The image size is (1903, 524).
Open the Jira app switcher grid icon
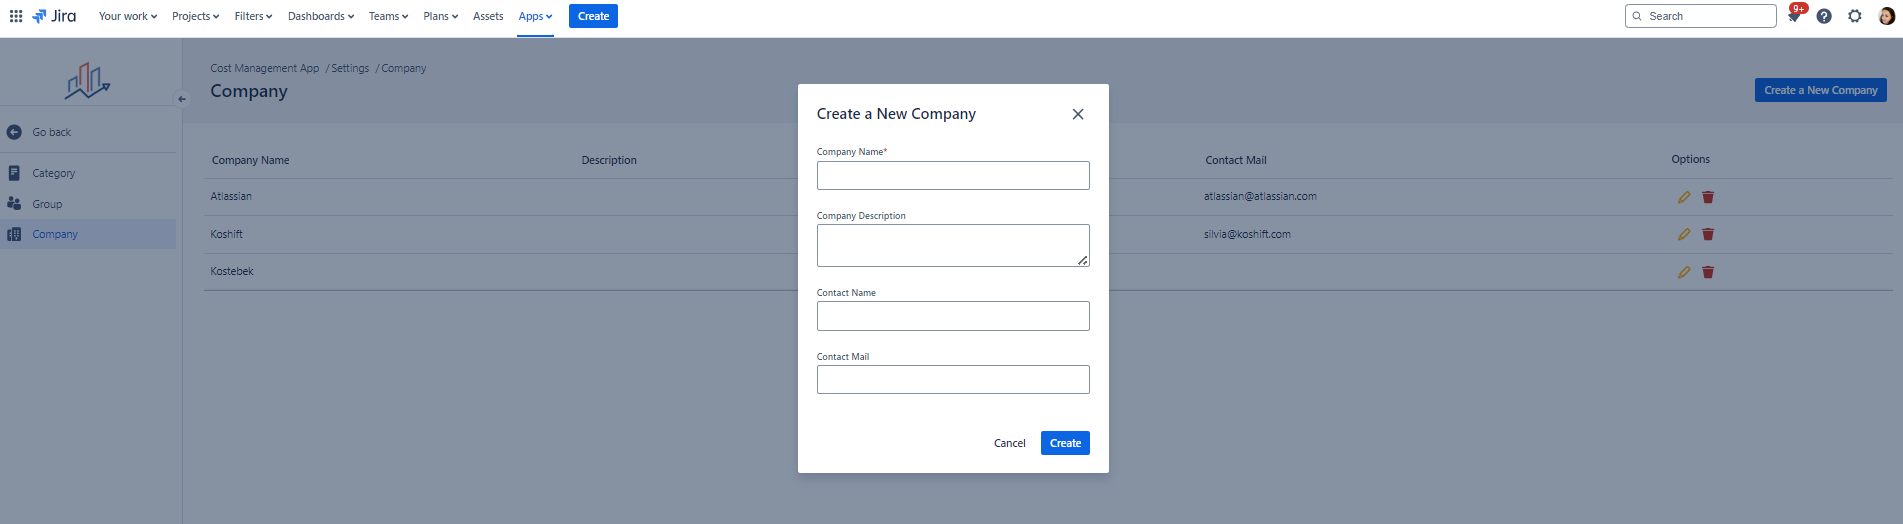point(16,16)
